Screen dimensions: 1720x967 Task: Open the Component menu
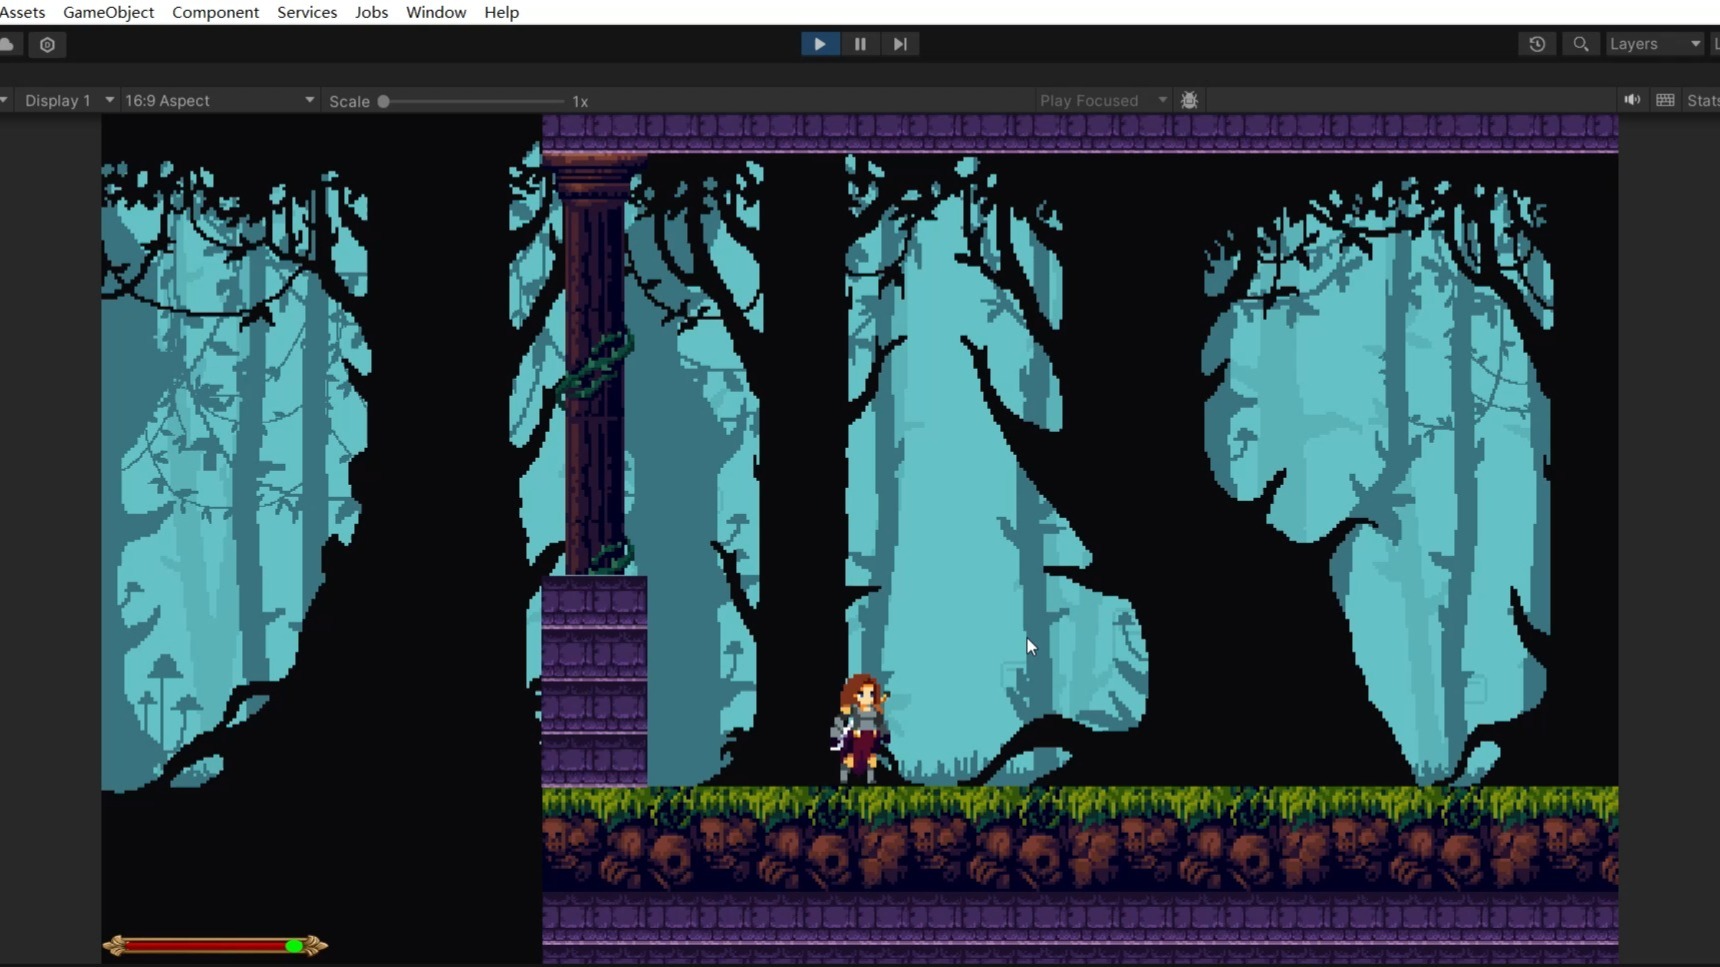click(x=215, y=12)
